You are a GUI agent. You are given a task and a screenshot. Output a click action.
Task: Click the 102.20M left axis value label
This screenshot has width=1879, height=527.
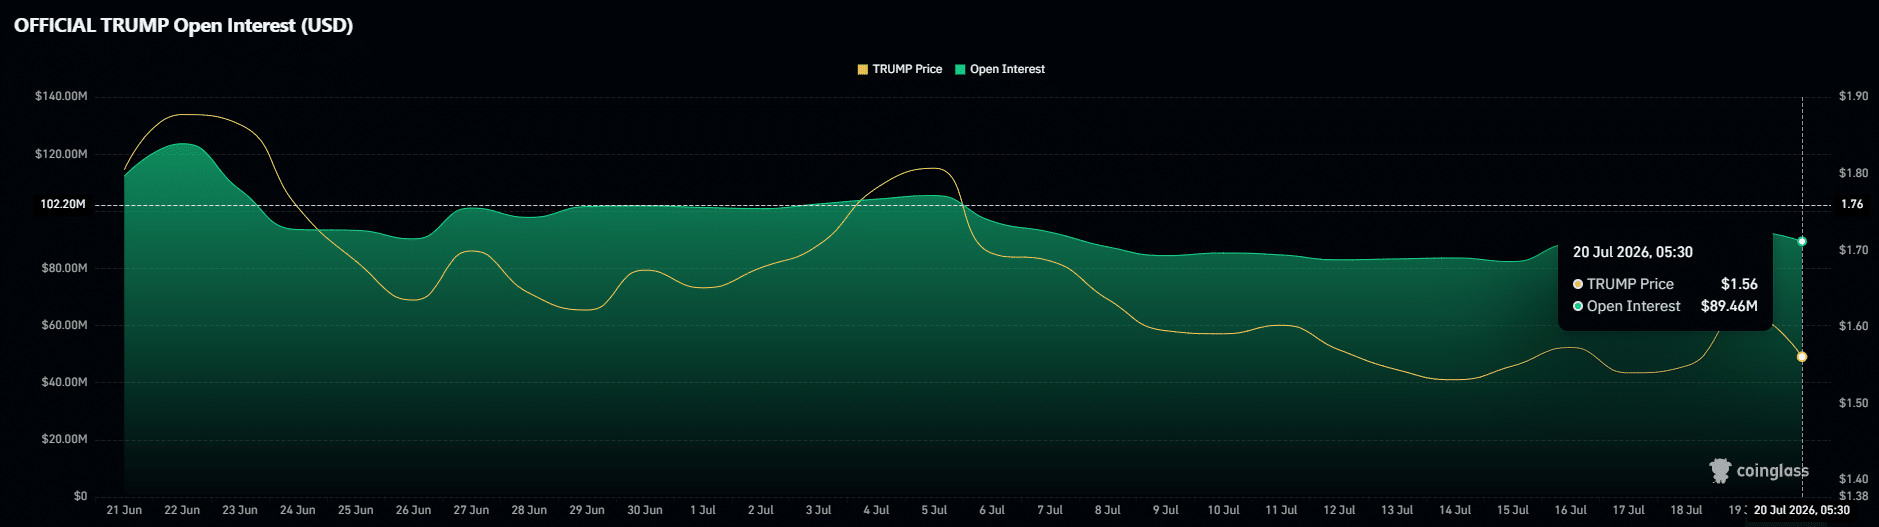(x=62, y=204)
